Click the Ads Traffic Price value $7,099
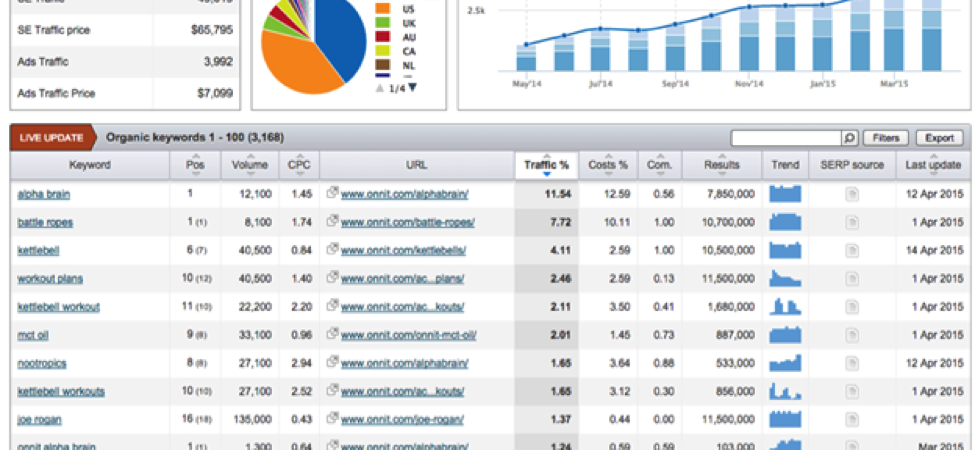 tap(215, 94)
